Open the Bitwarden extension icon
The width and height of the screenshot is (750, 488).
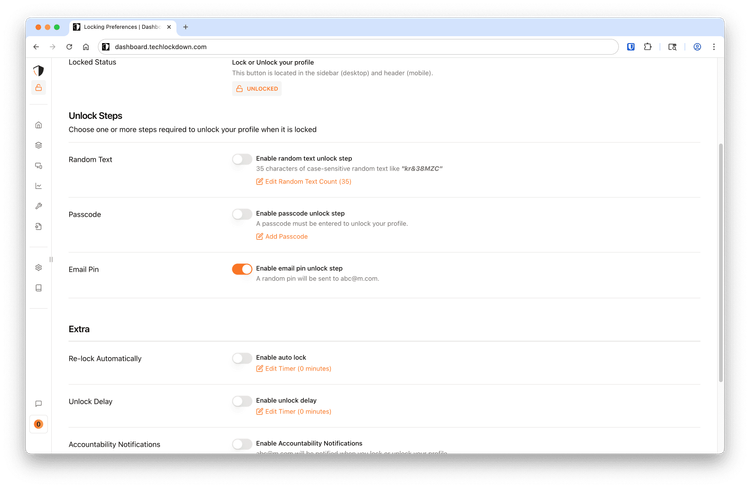pyautogui.click(x=632, y=46)
